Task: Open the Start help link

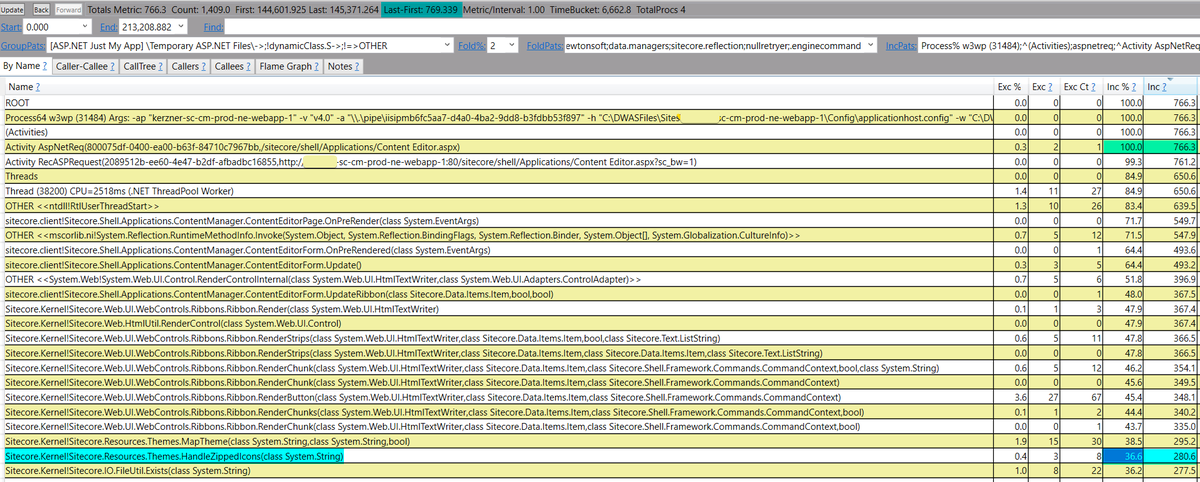Action: point(11,27)
